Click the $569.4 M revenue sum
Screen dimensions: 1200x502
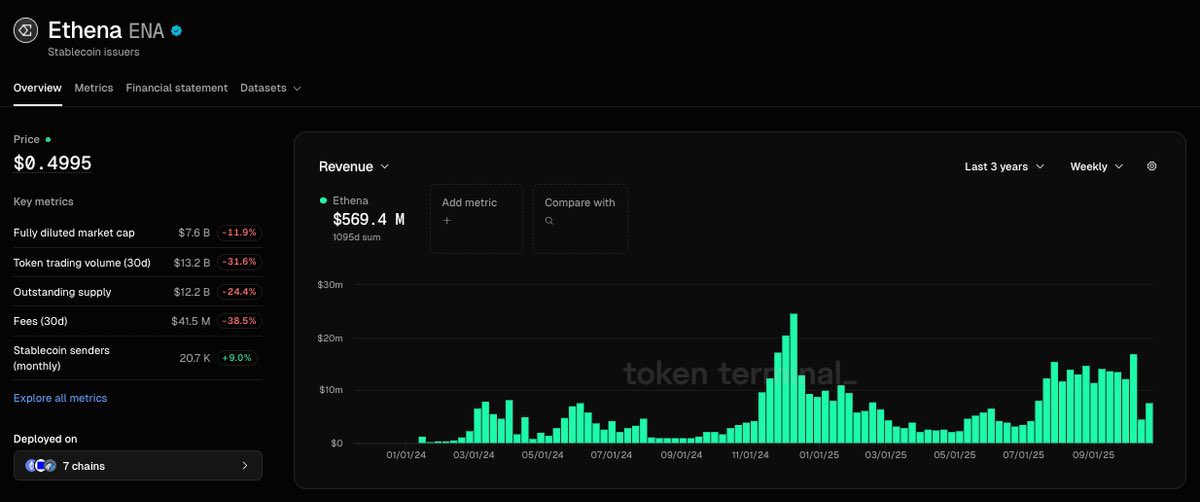click(369, 219)
